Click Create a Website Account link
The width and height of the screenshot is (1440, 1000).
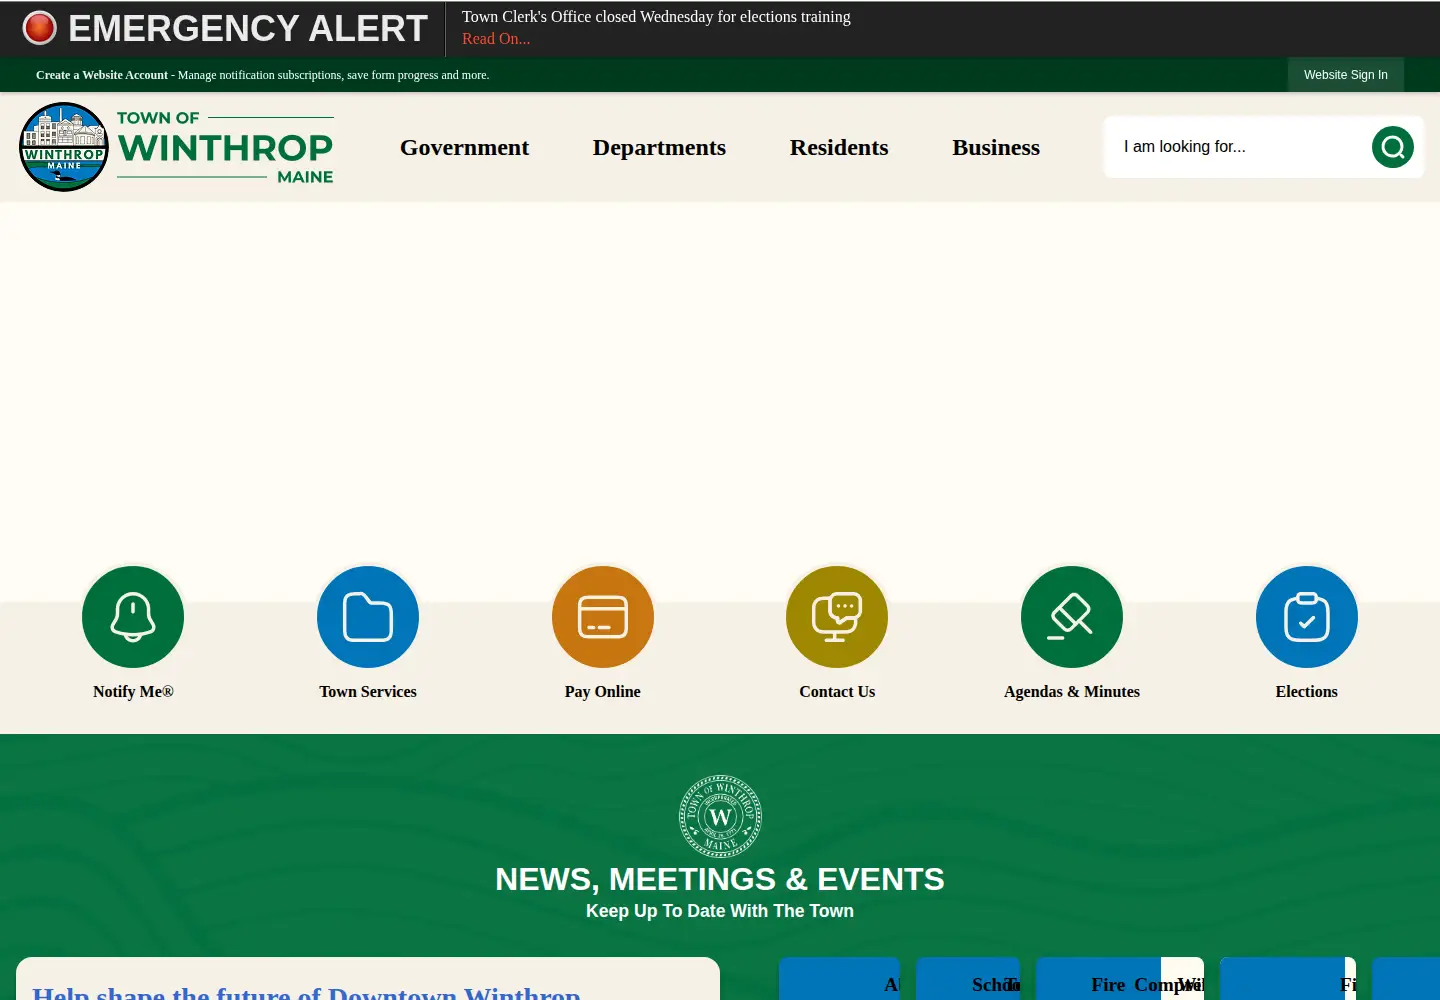click(x=102, y=75)
